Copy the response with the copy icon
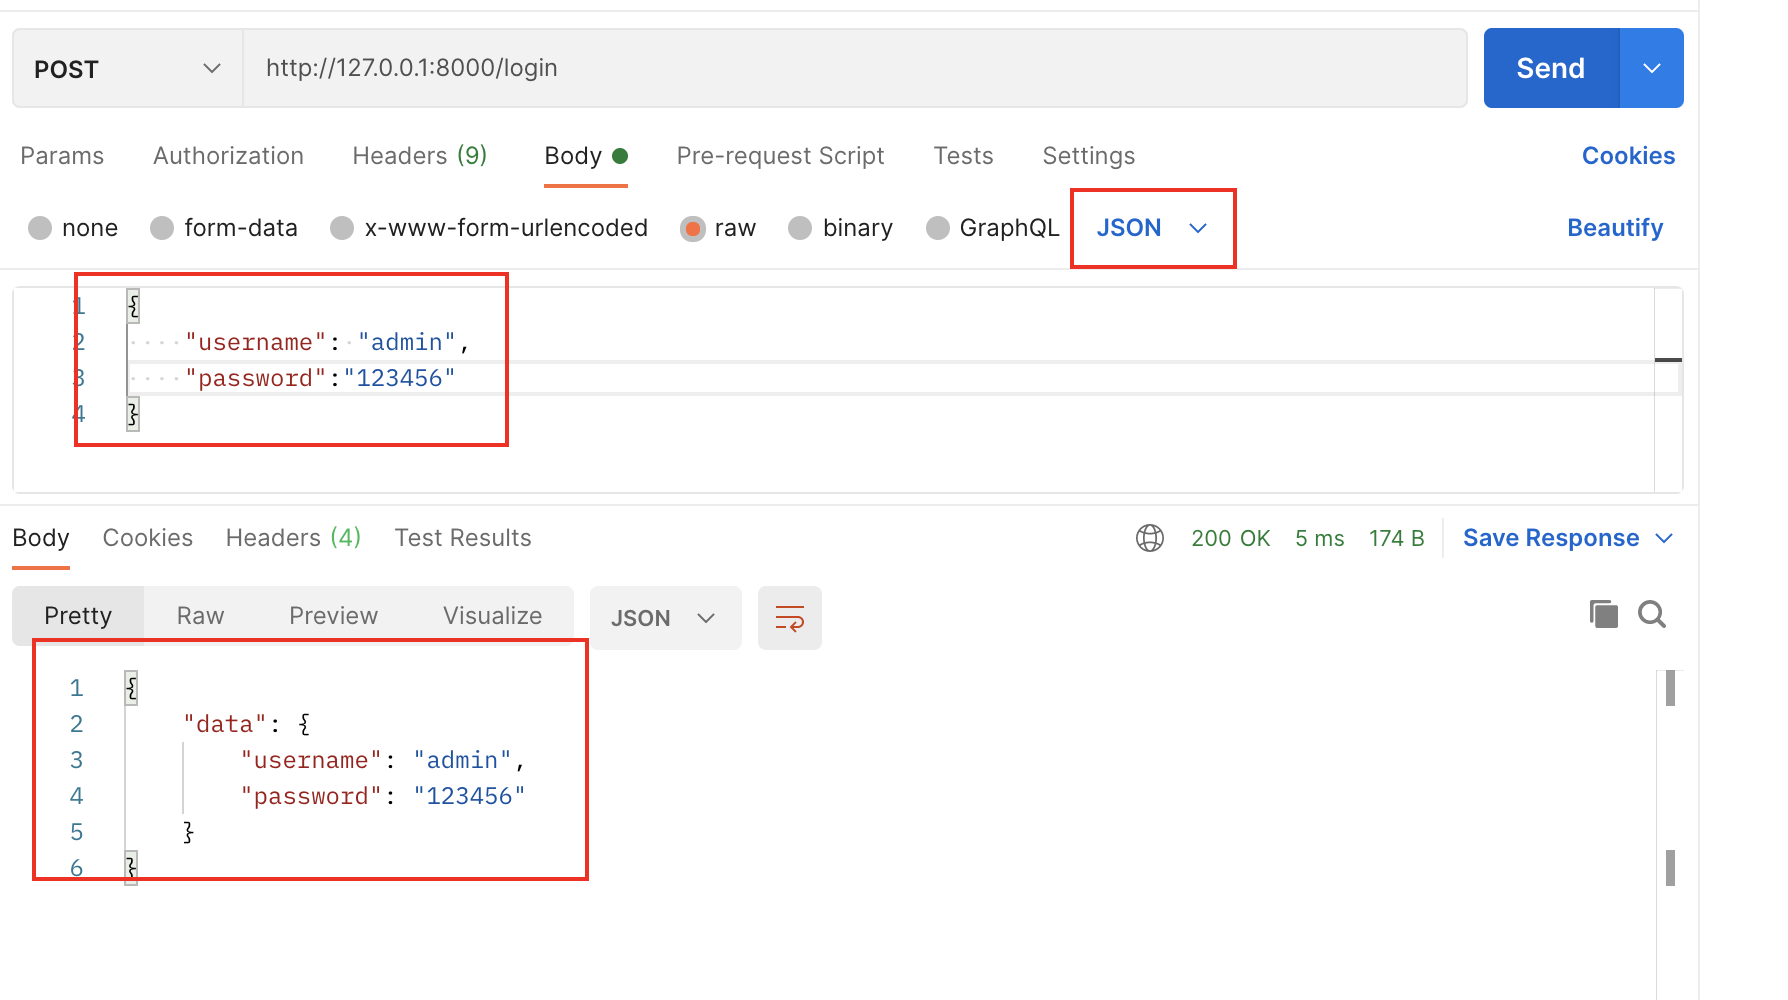 tap(1604, 614)
